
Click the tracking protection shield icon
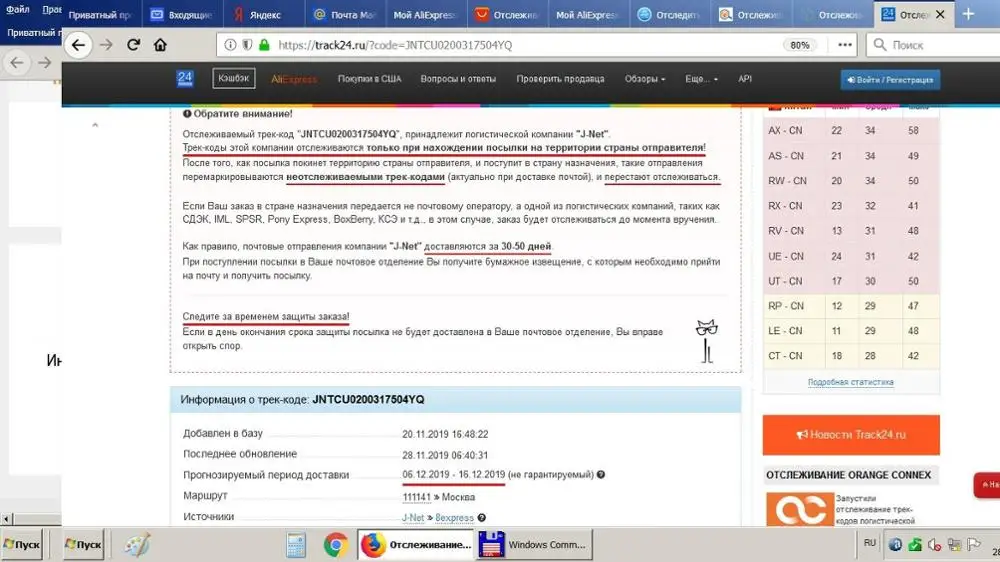pyautogui.click(x=247, y=45)
